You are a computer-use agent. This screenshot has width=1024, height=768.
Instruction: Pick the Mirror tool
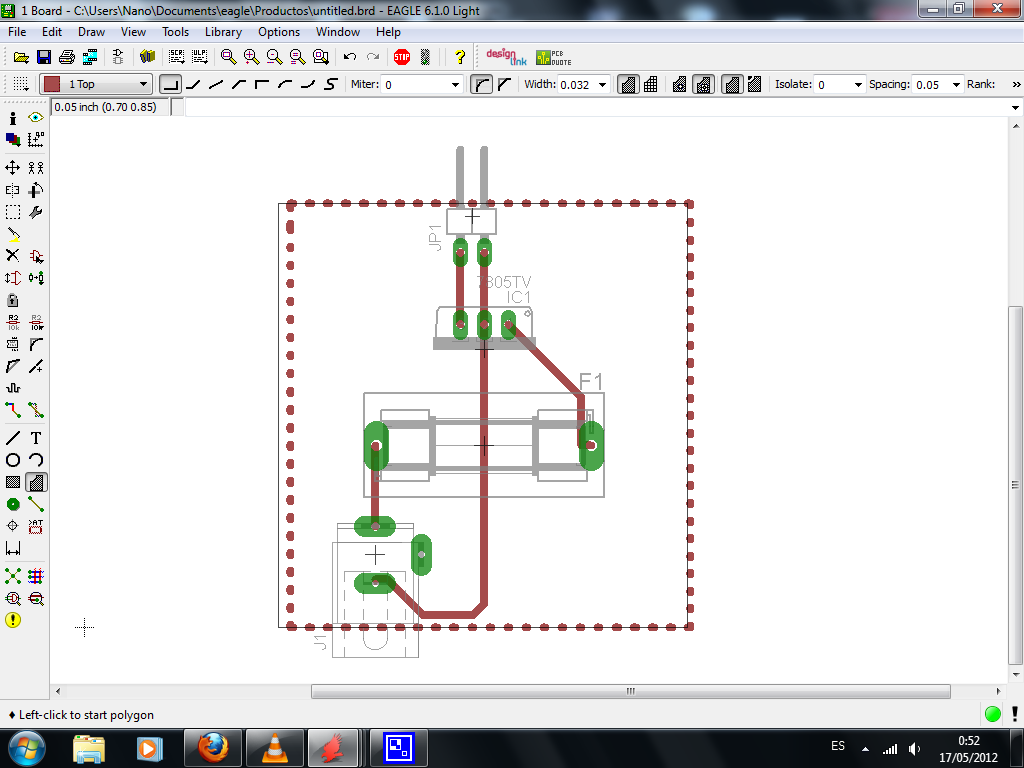12,190
